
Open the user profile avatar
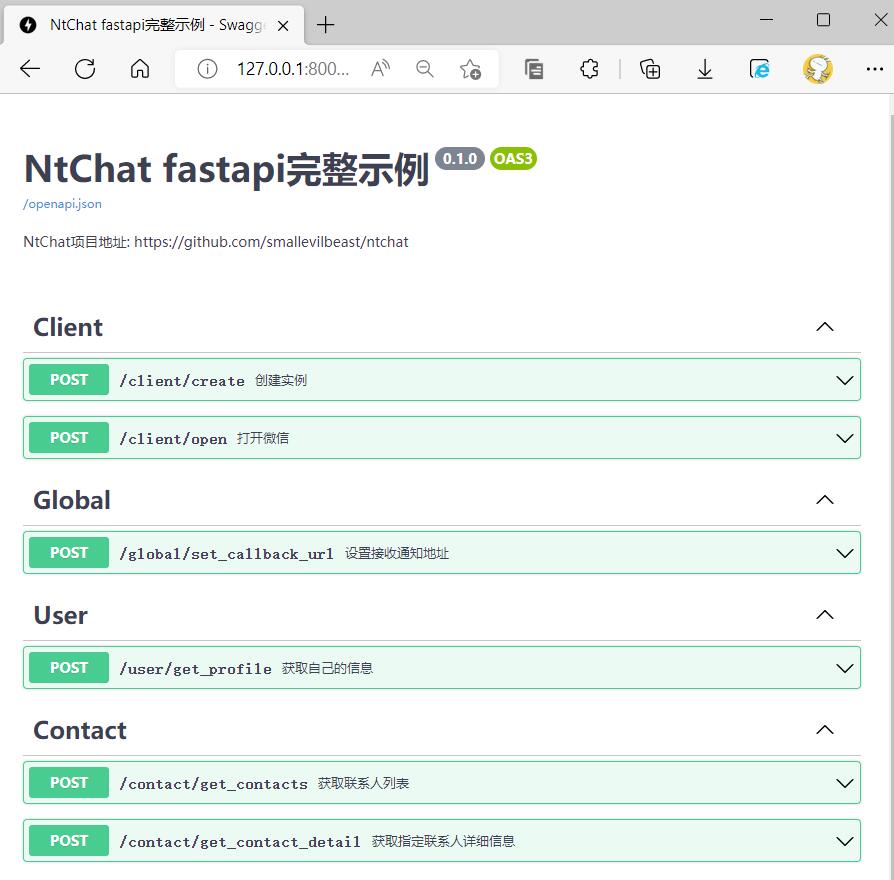pos(818,69)
